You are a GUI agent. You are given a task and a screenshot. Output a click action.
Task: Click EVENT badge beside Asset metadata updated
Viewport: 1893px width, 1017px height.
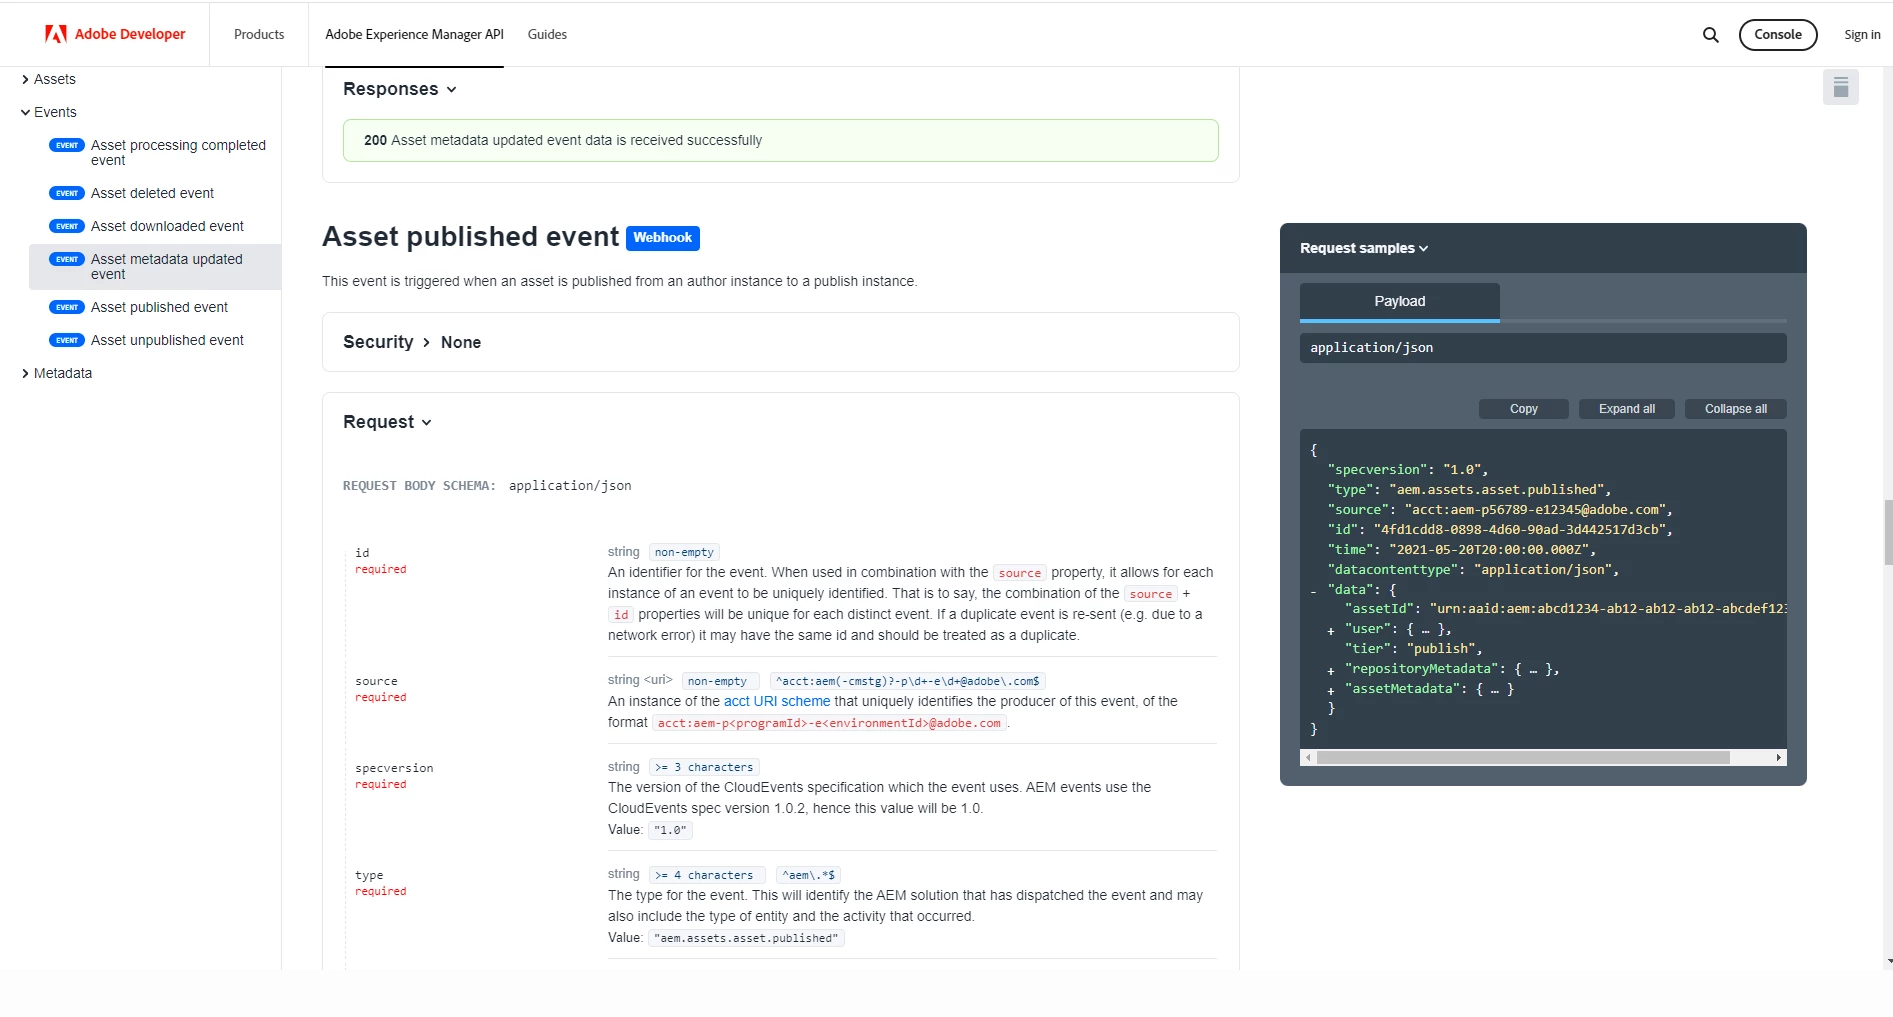point(67,259)
